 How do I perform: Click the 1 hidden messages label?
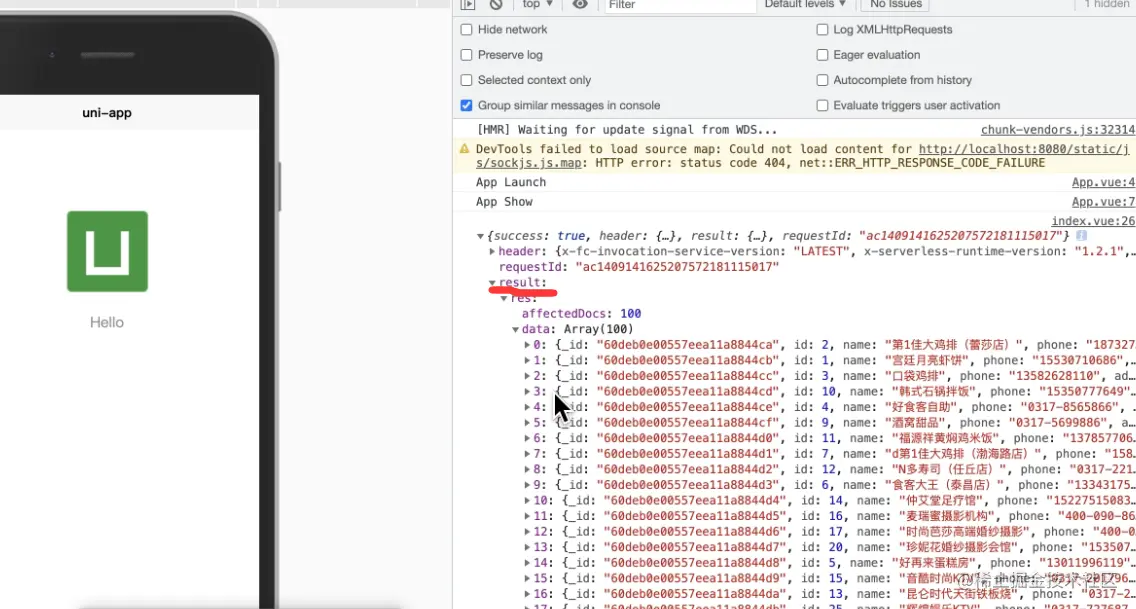pos(1106,4)
